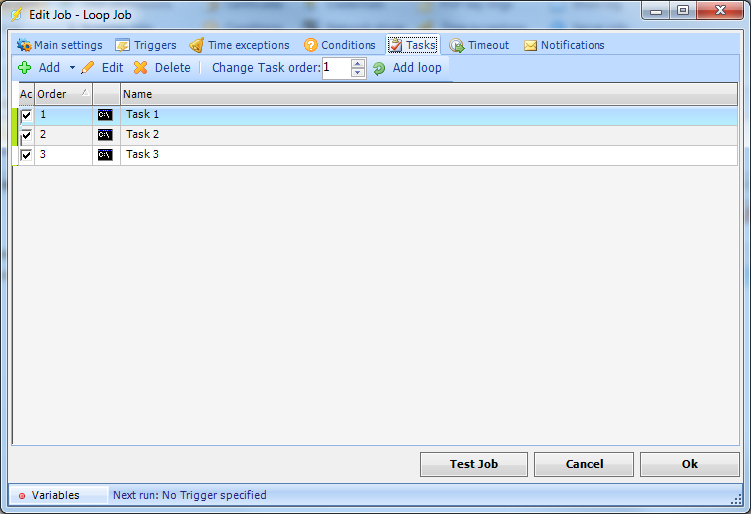Click the green Add loop icon
Screen dimensions: 751x514
coord(379,68)
